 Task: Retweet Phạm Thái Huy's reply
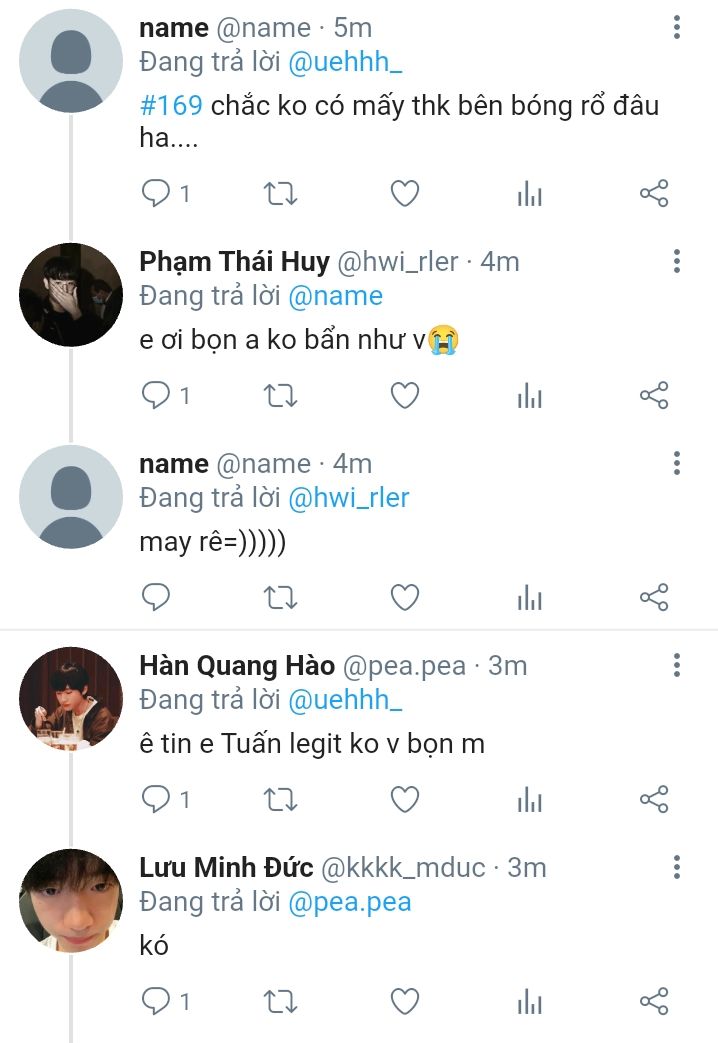(280, 396)
